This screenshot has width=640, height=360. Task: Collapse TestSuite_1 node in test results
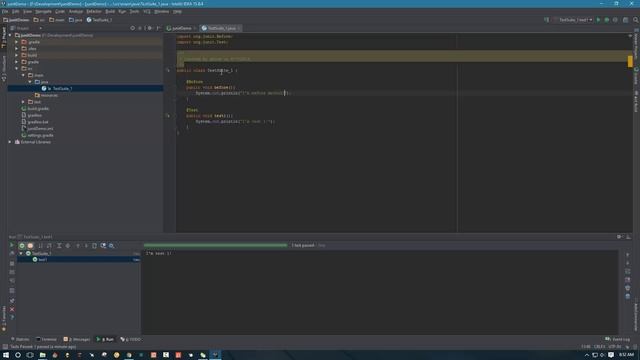(x=21, y=253)
